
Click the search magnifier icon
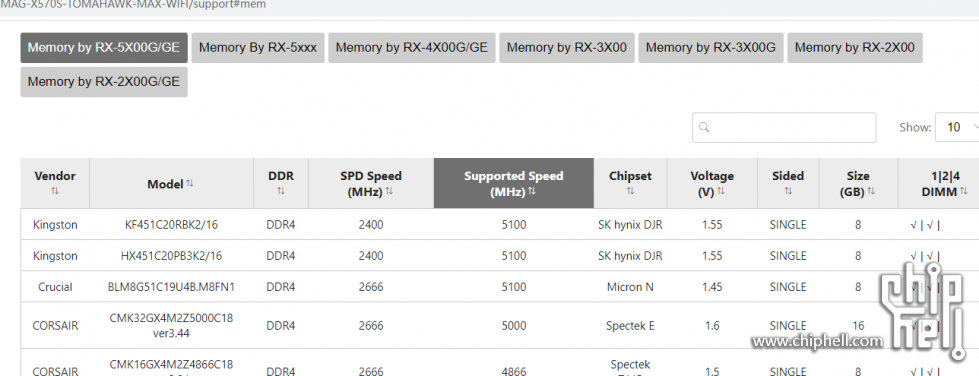[704, 127]
